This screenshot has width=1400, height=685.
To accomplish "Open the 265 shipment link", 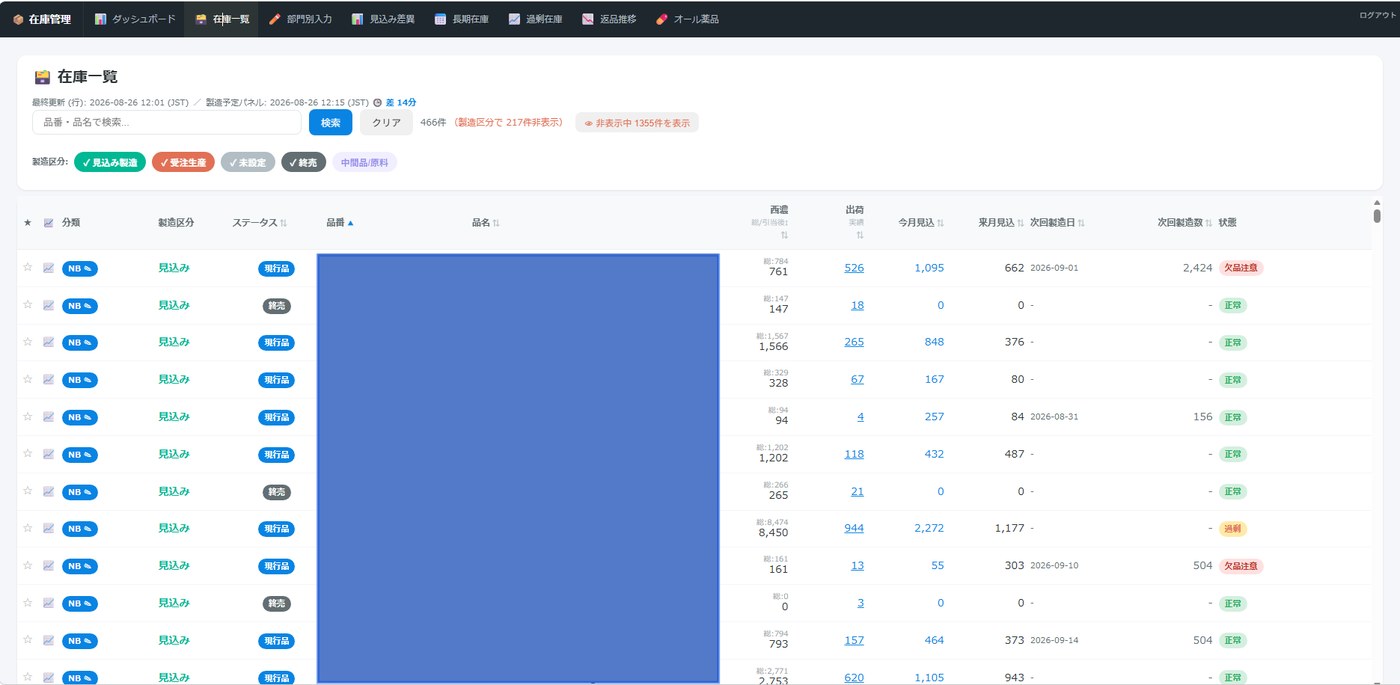I will point(854,342).
